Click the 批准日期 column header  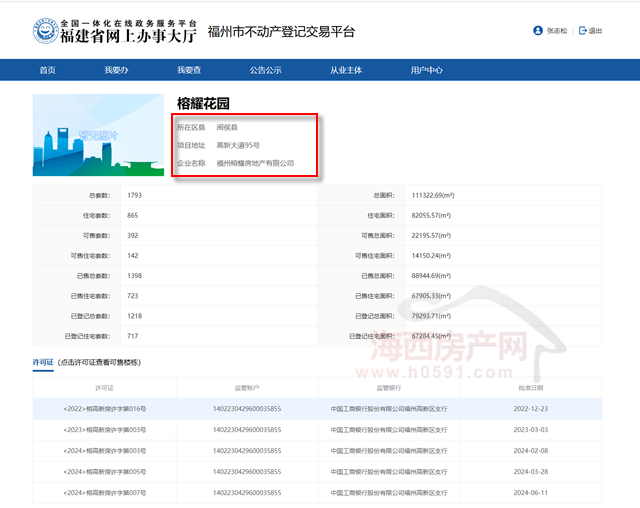[531, 387]
